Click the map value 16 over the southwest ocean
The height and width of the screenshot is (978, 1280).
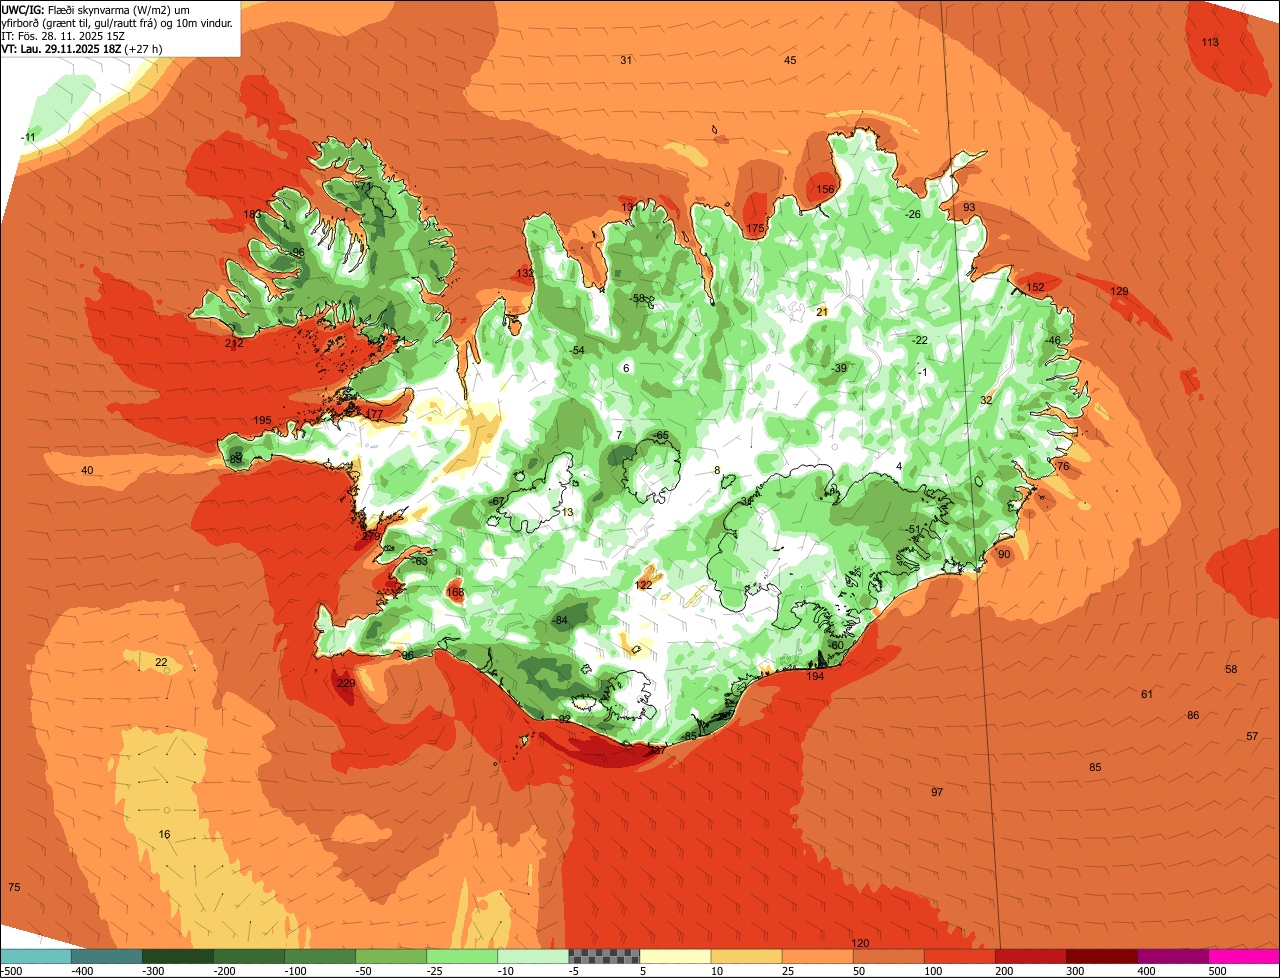(165, 834)
